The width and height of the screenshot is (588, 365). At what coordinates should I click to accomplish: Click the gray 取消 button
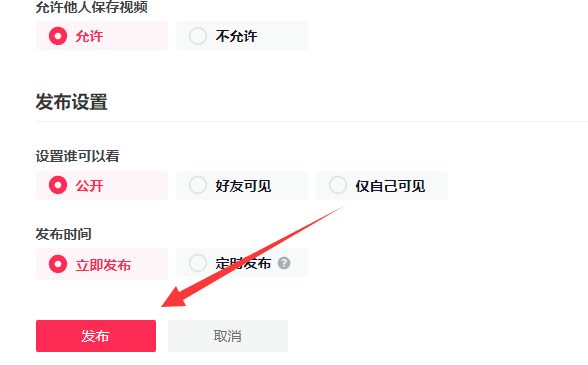(228, 336)
